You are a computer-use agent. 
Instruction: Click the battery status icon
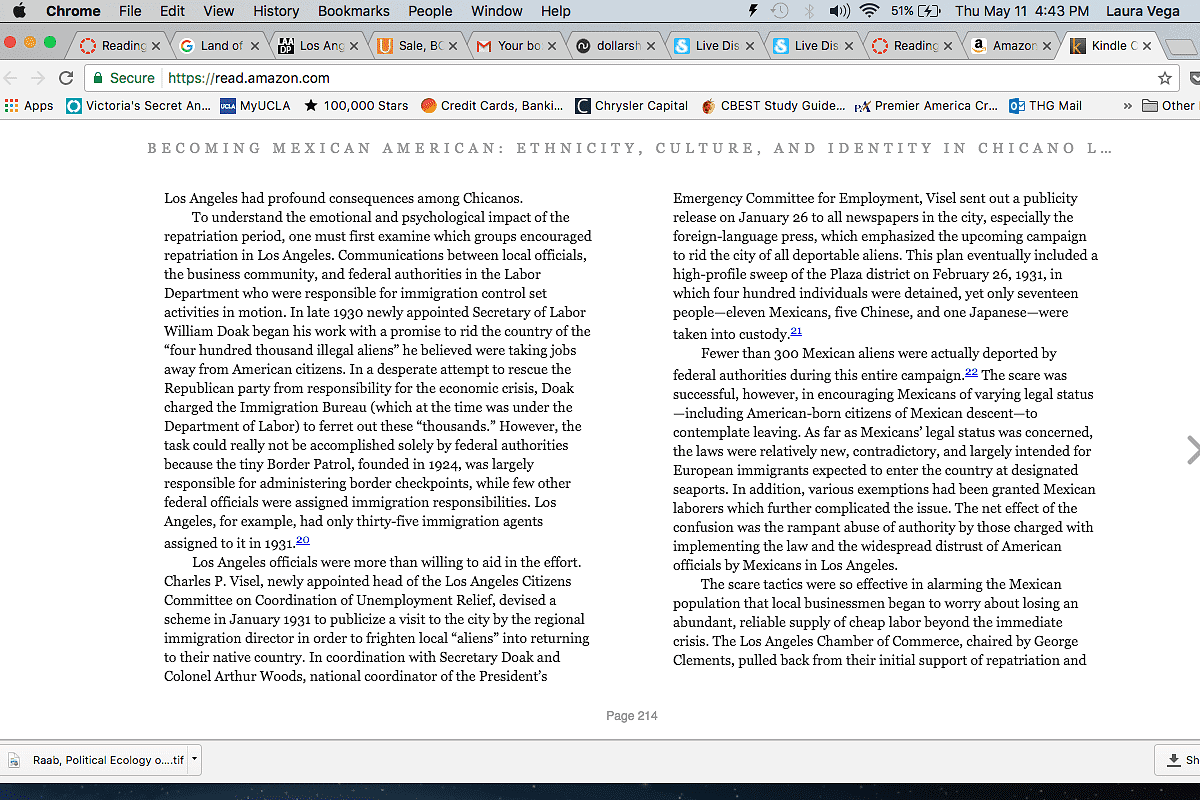(x=929, y=11)
